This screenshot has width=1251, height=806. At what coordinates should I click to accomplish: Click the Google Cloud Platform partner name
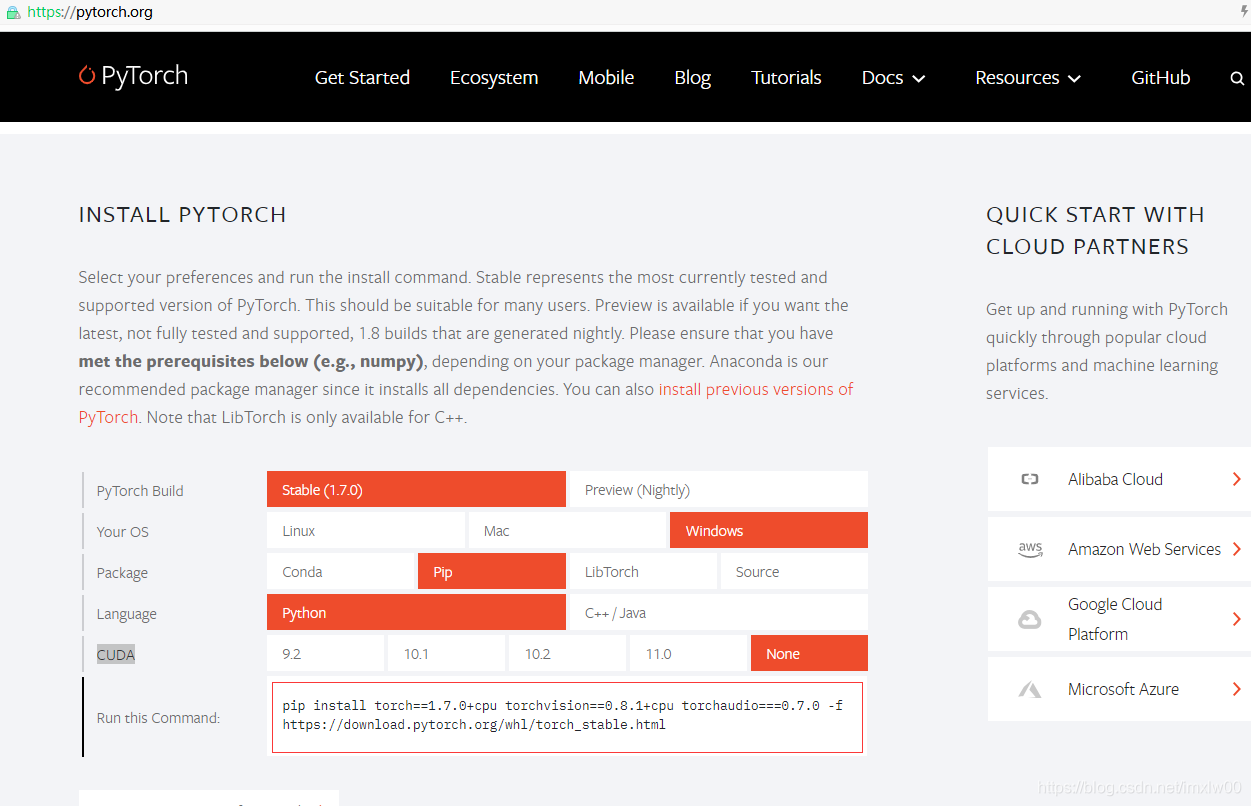point(1115,619)
